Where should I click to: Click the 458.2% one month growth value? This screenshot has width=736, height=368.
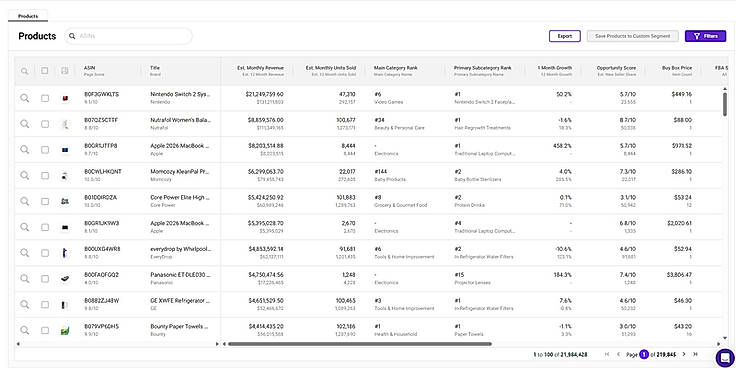click(562, 146)
